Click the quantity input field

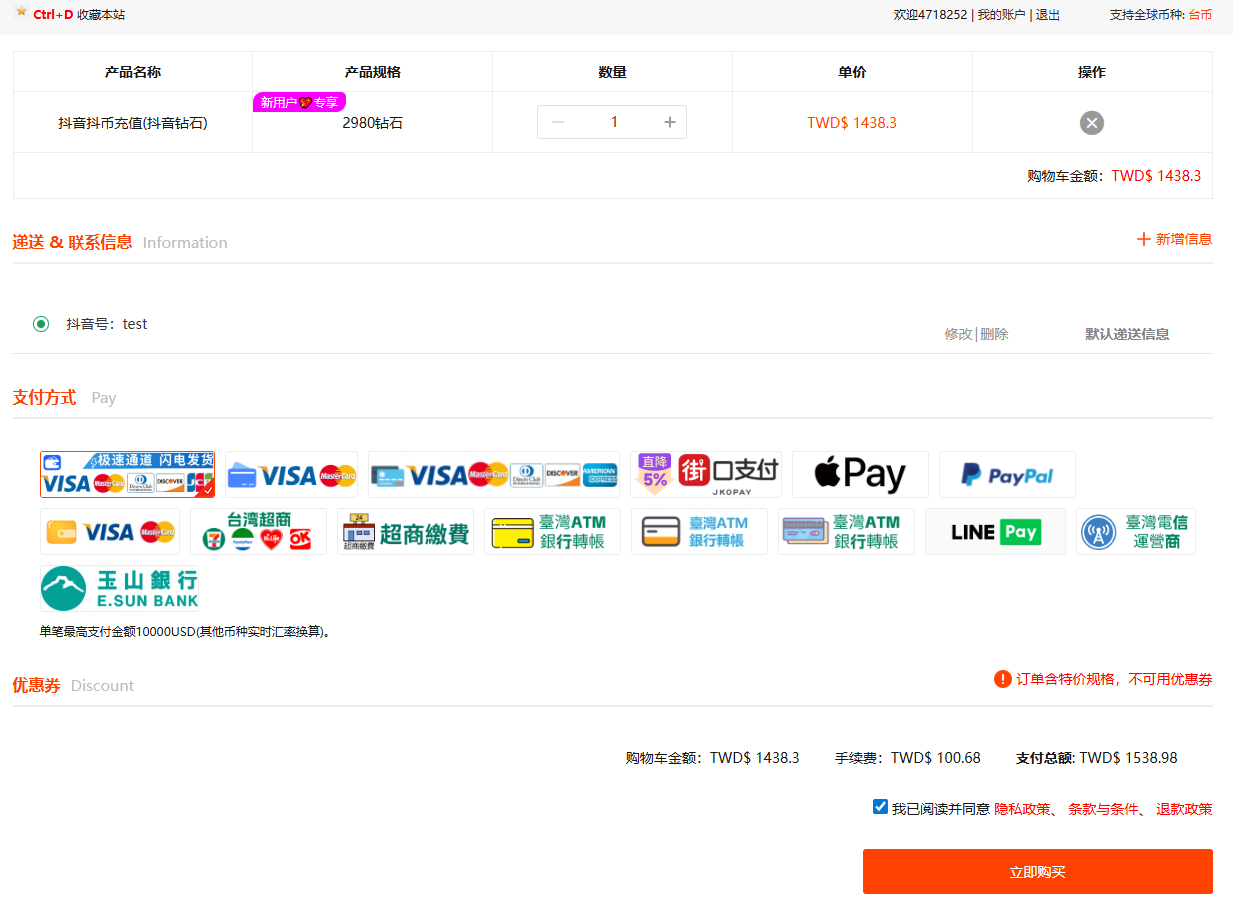coord(614,122)
